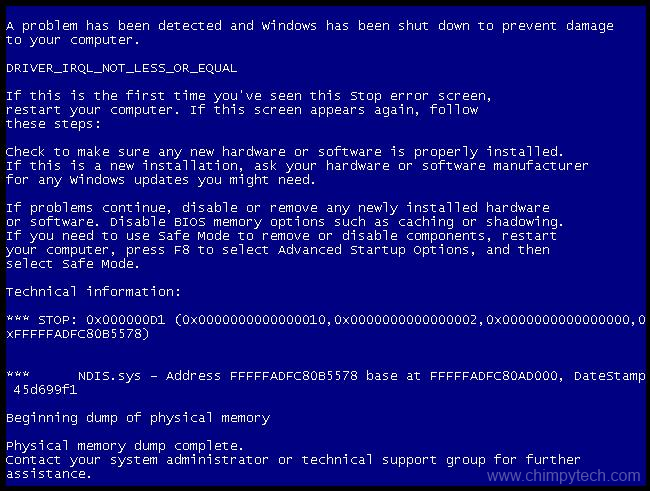Click the www.chimpytech.com watermark

tap(564, 476)
